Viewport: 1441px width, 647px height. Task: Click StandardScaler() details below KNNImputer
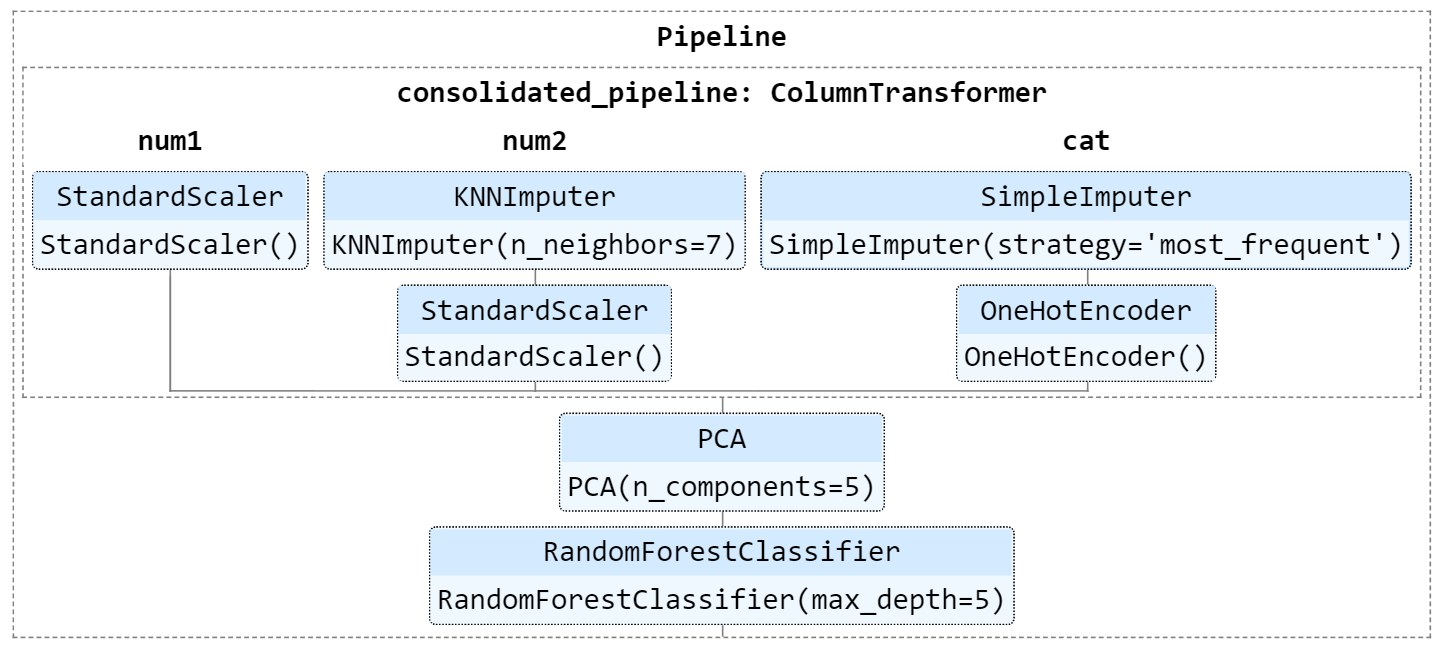click(534, 358)
